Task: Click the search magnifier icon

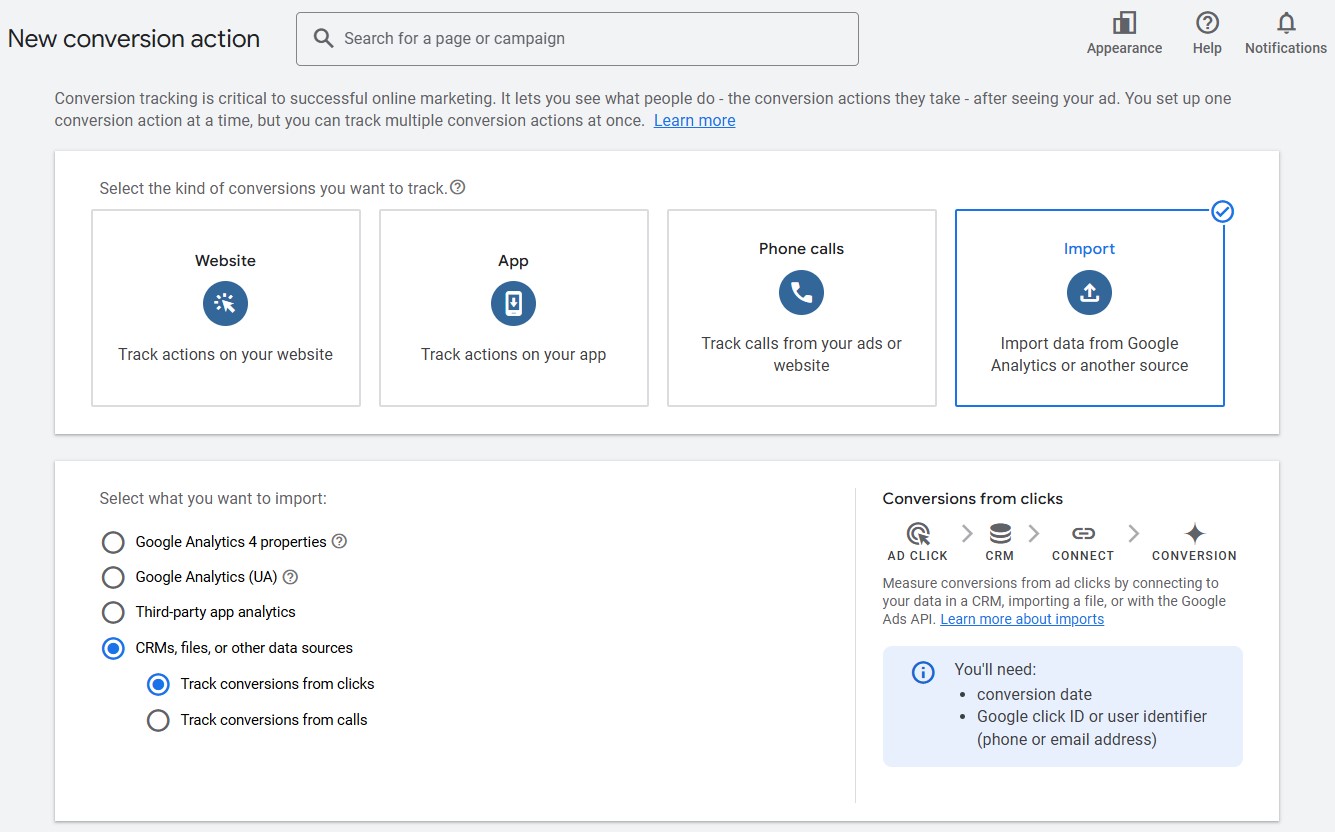Action: click(x=323, y=38)
